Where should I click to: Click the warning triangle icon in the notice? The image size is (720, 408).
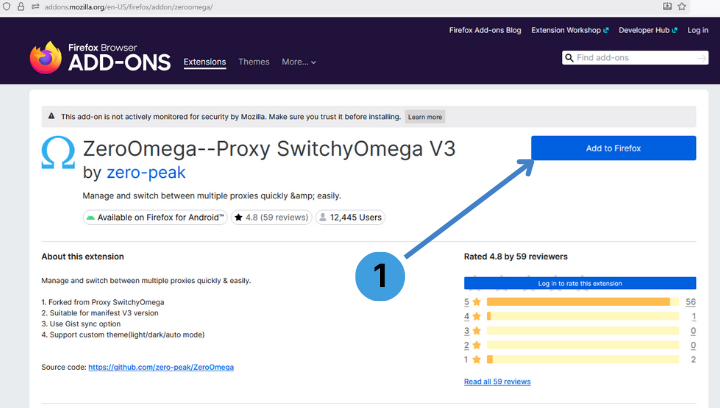pyautogui.click(x=51, y=116)
